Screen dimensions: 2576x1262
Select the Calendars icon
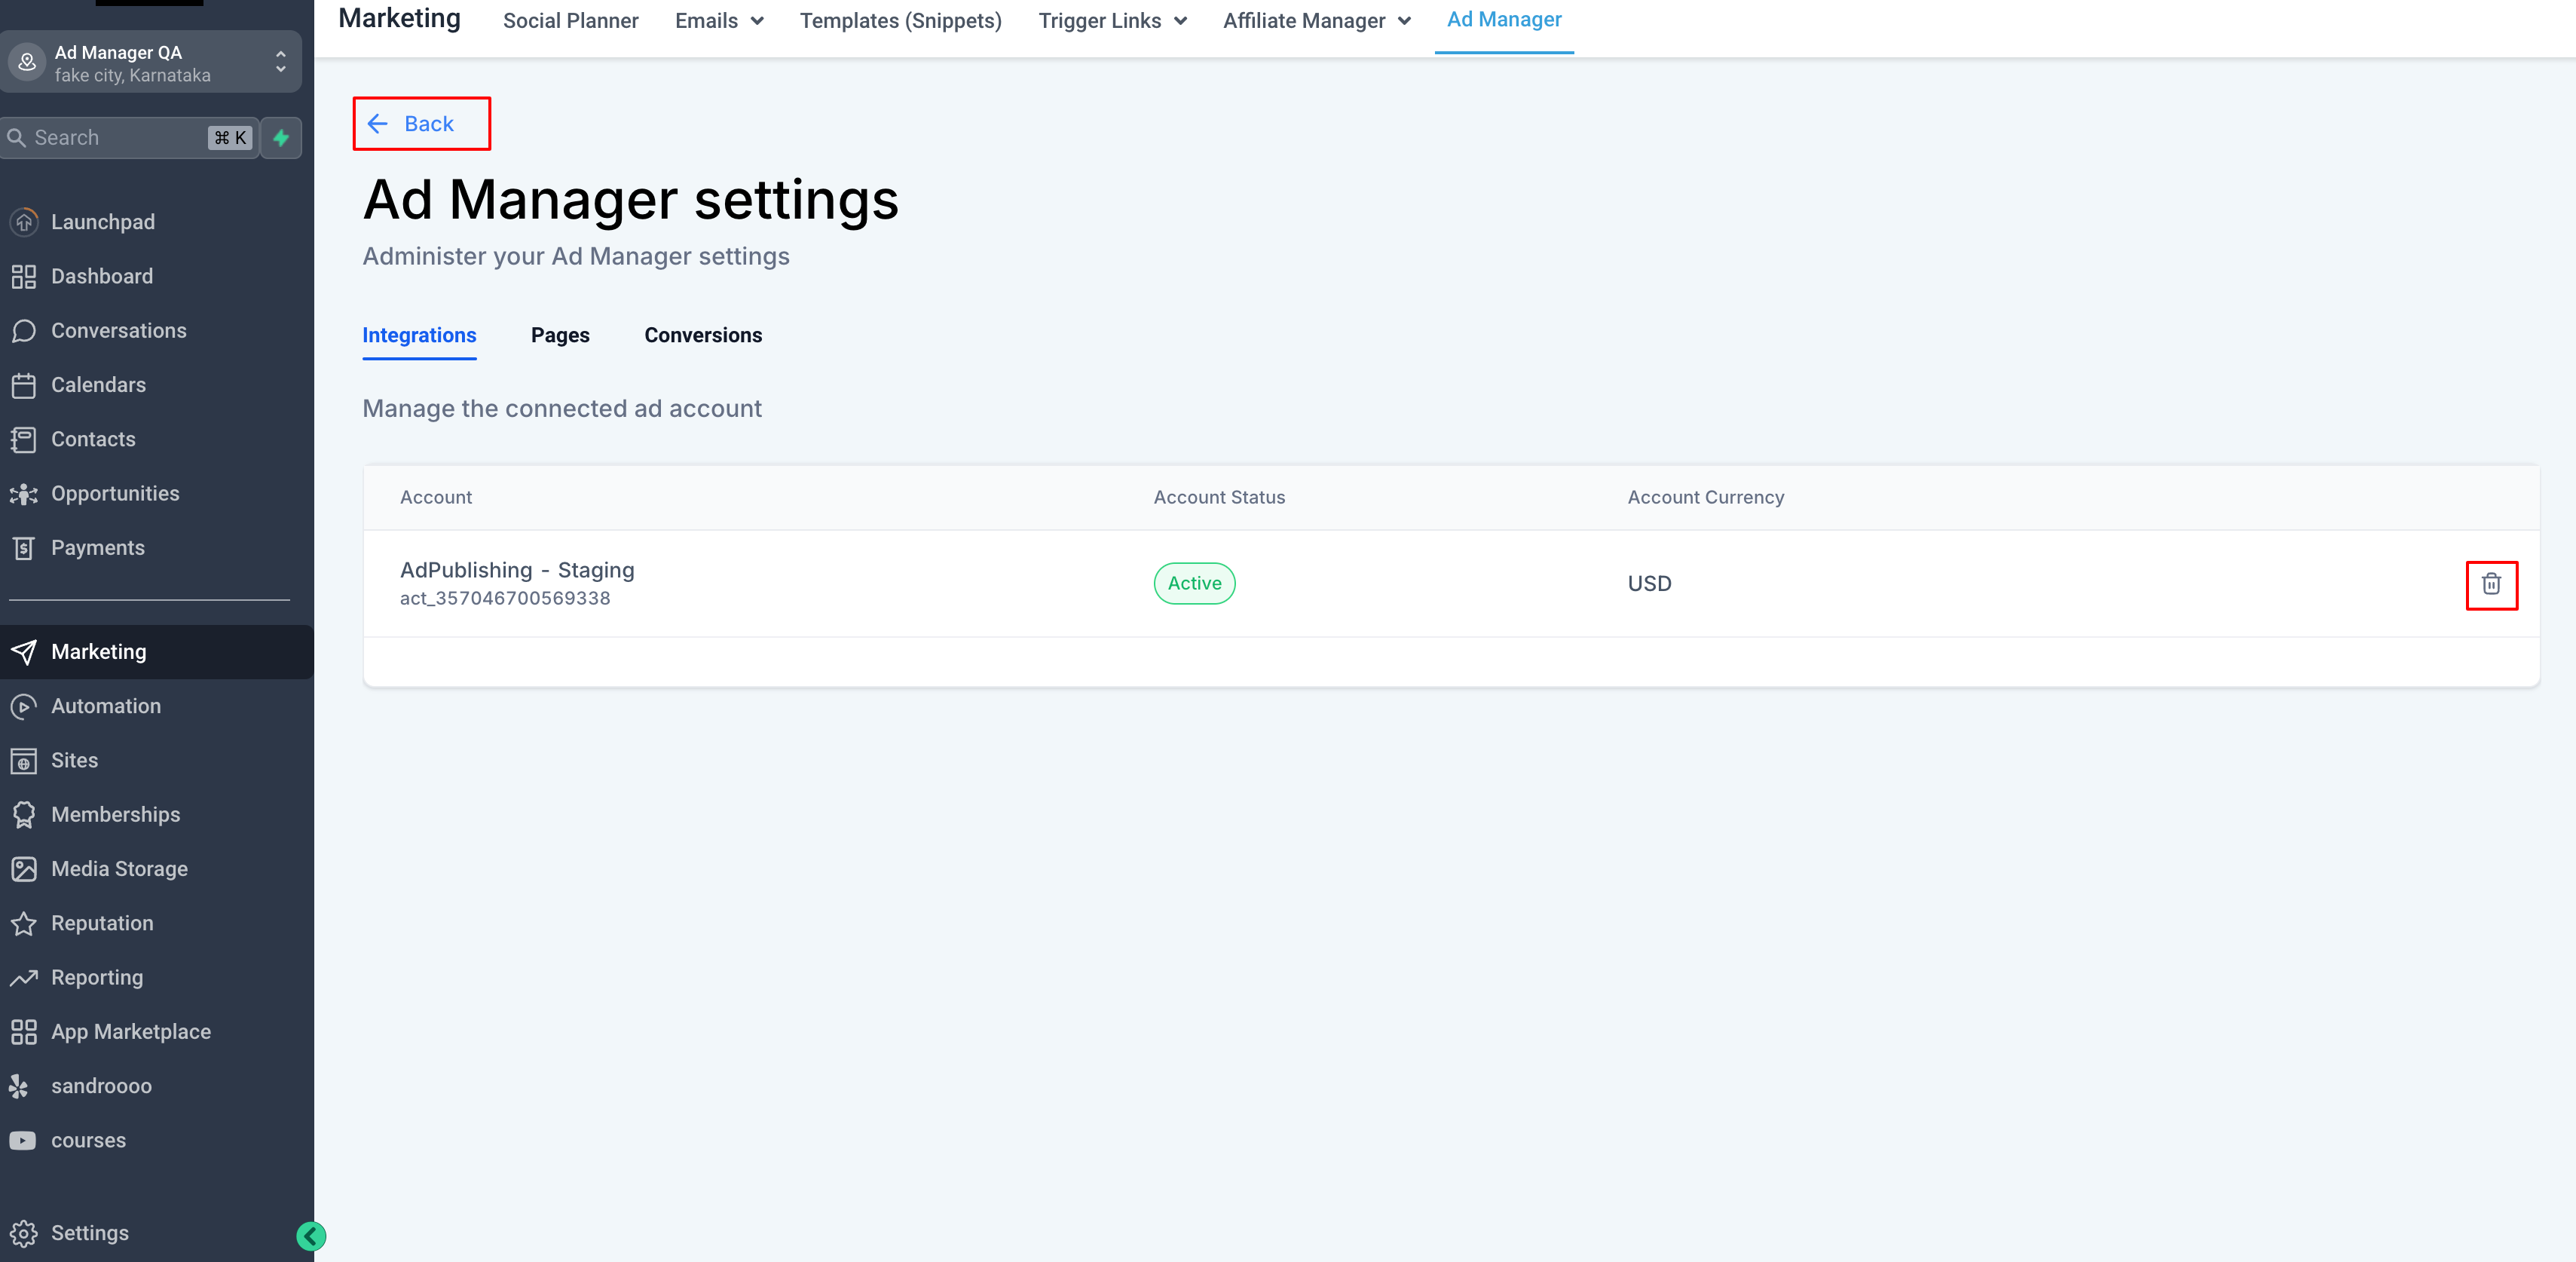(x=25, y=385)
